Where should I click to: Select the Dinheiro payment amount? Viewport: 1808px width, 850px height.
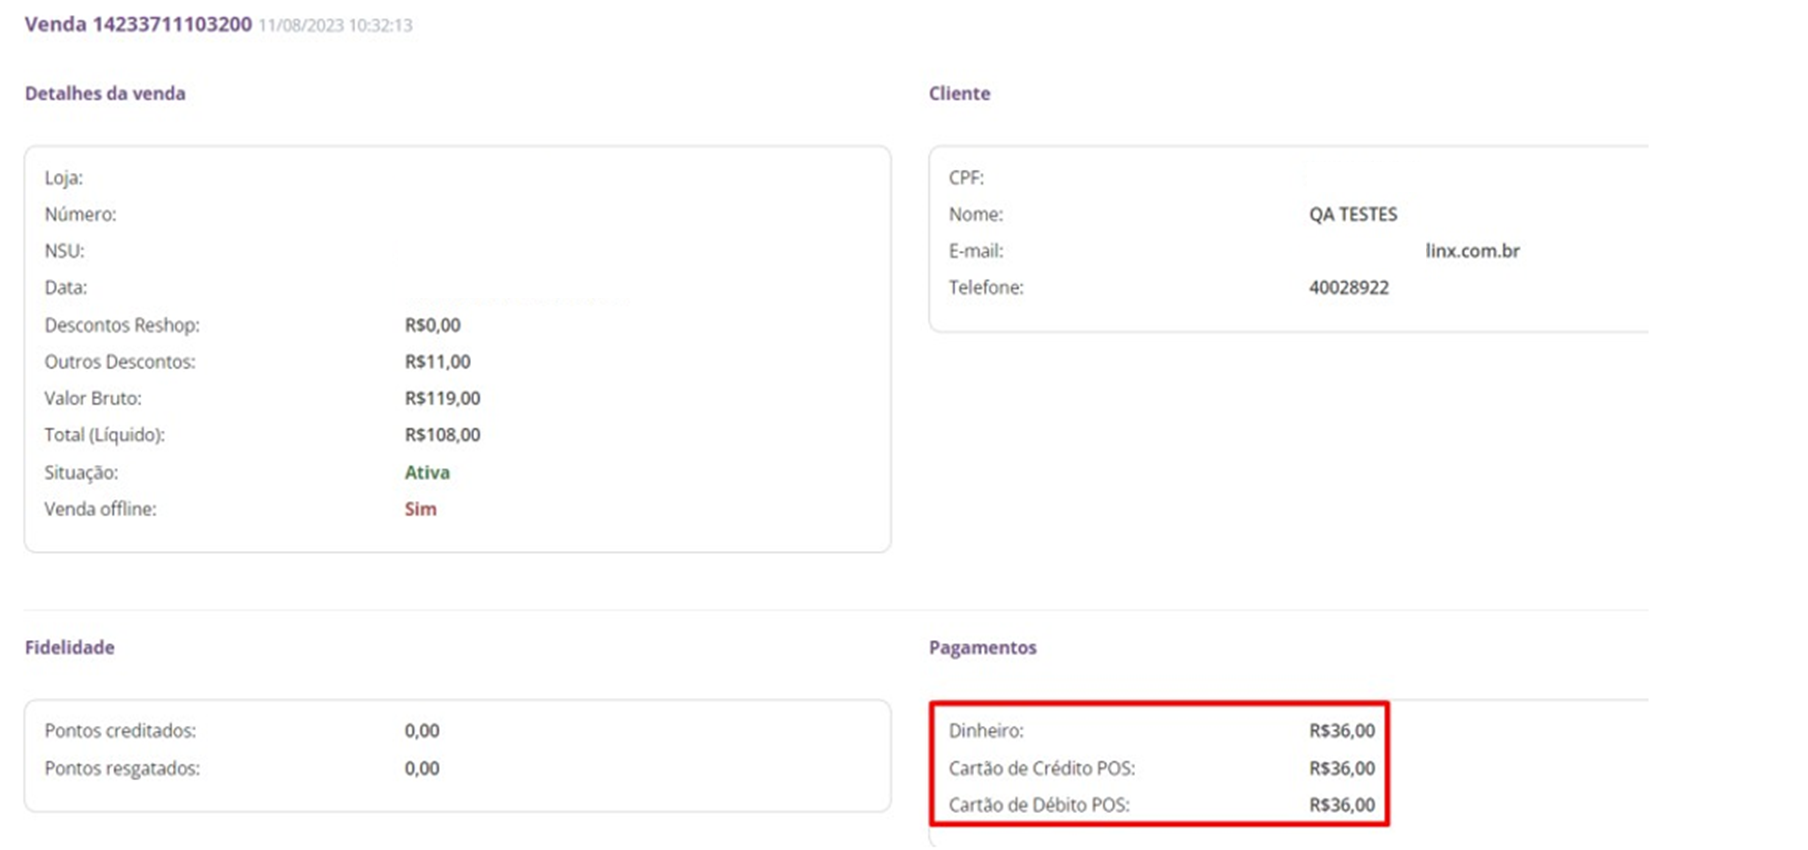(x=1341, y=731)
